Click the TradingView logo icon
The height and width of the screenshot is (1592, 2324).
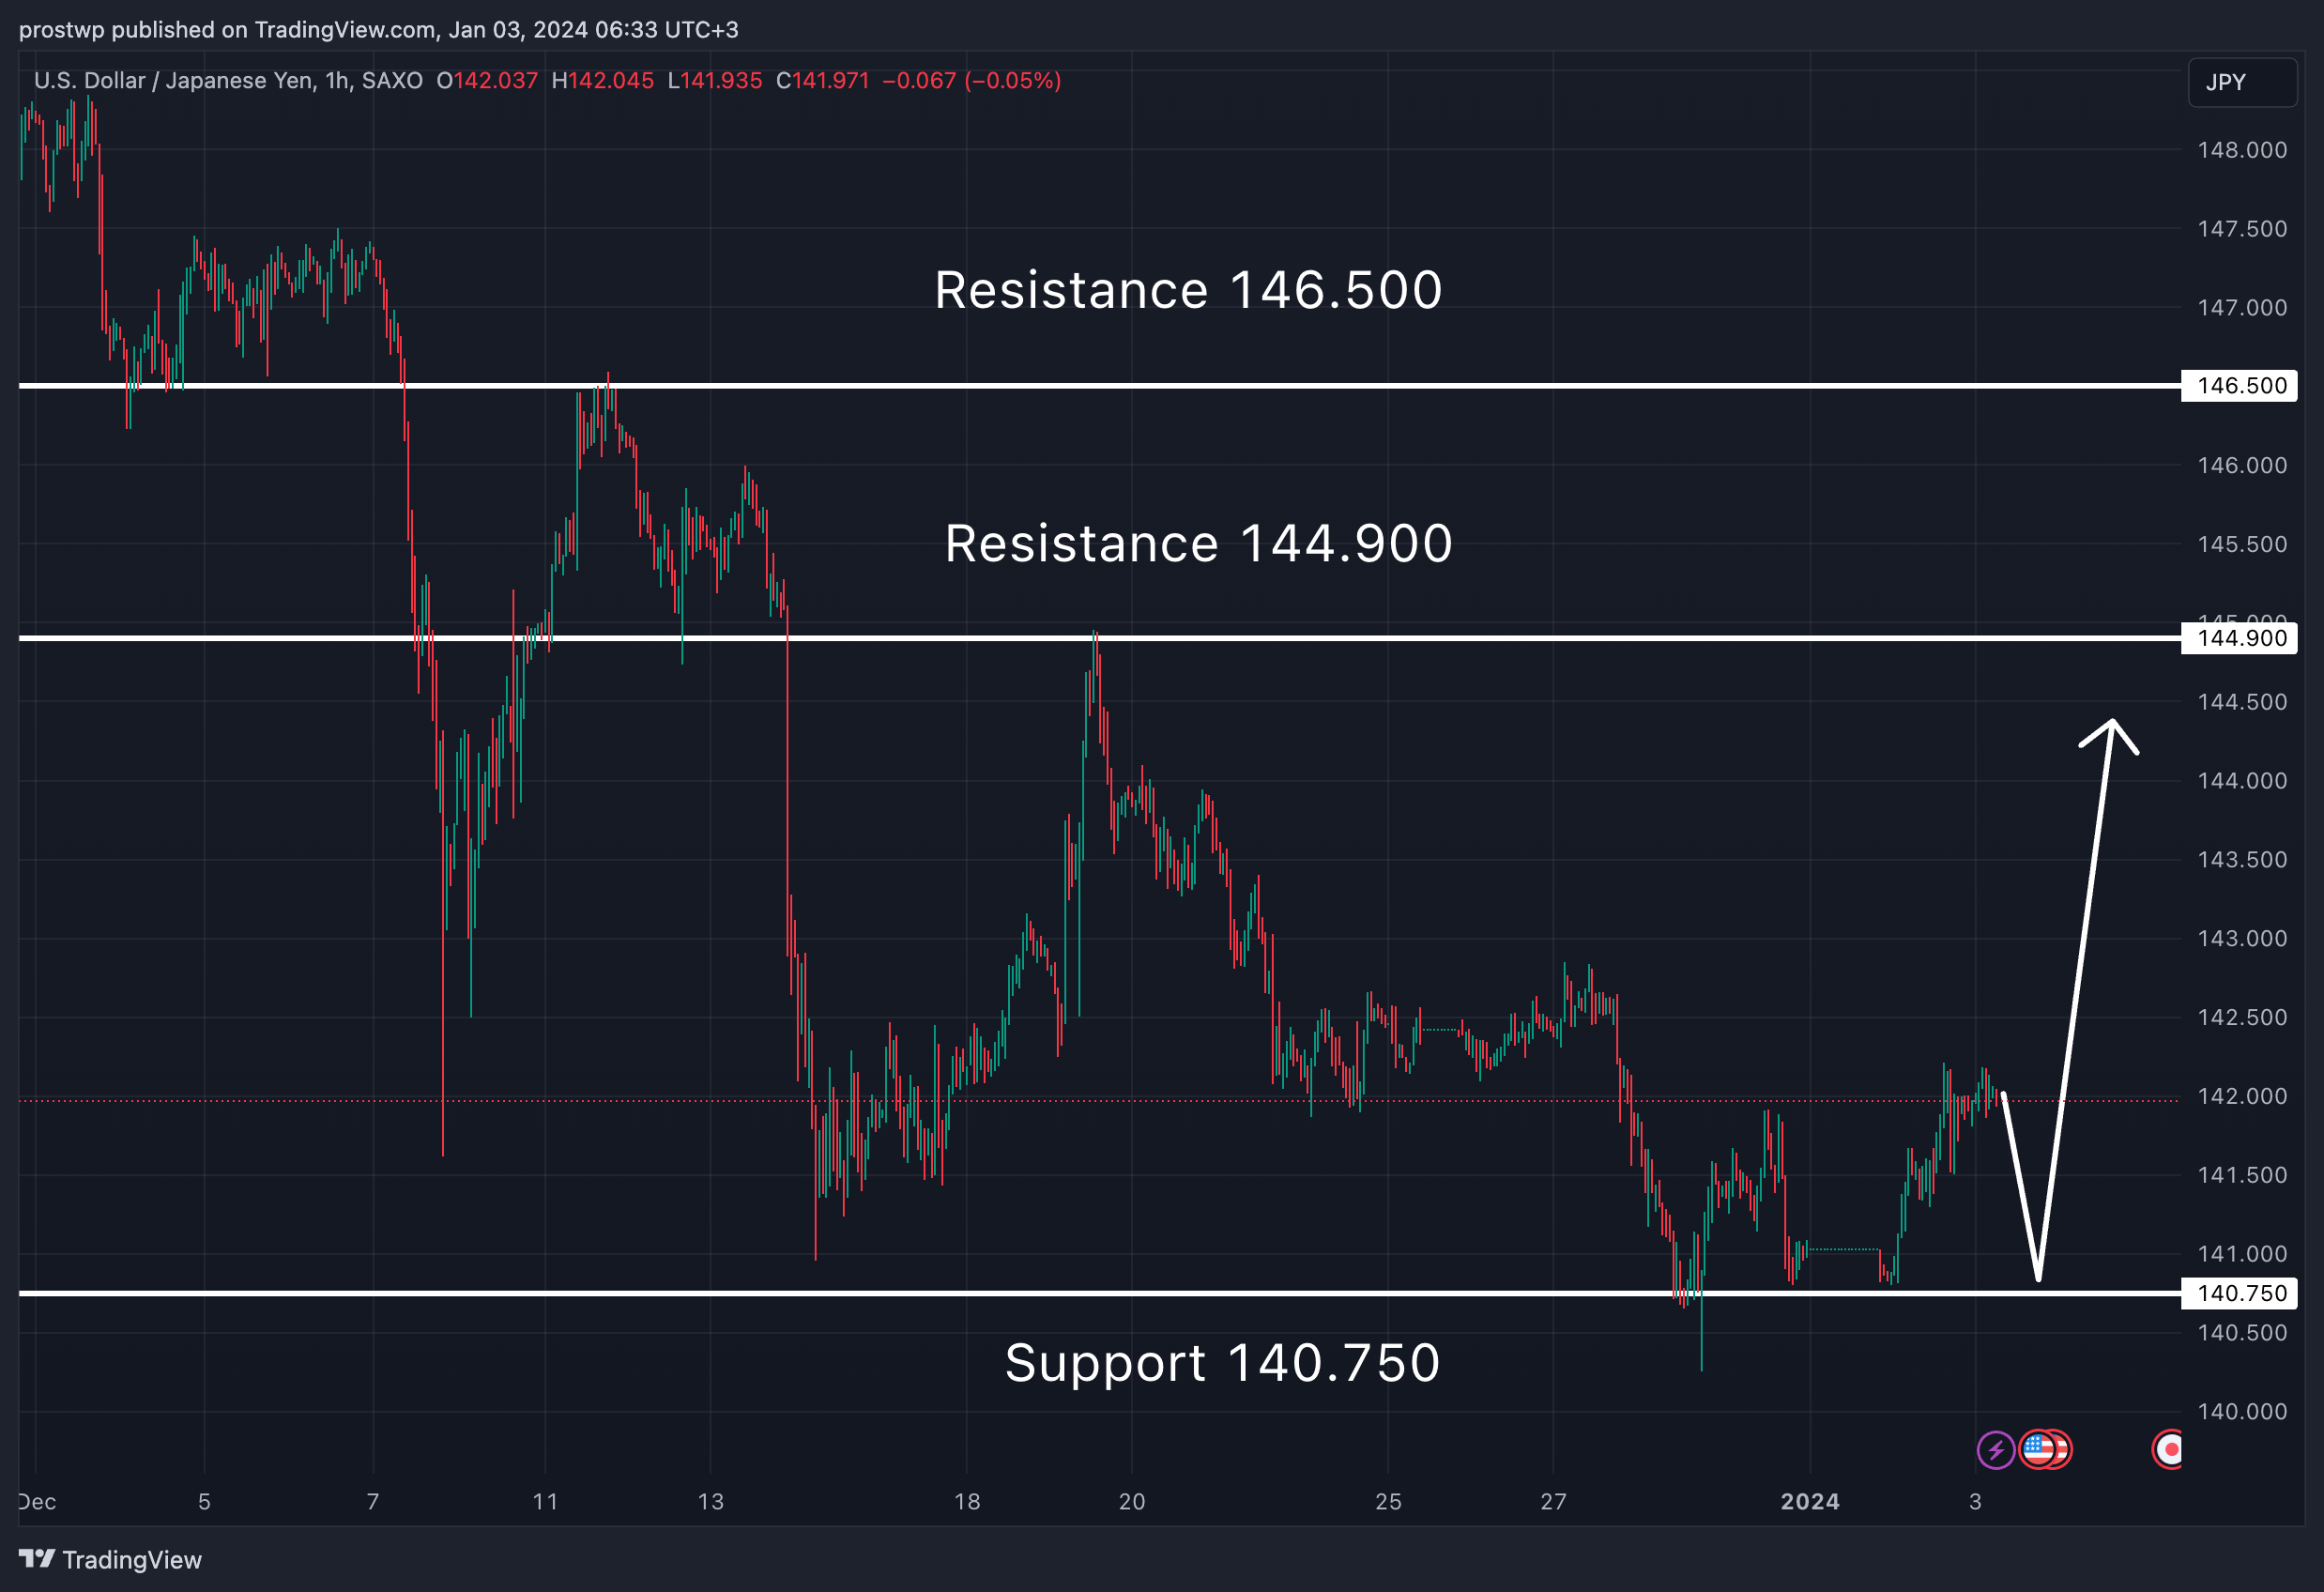pos(37,1559)
